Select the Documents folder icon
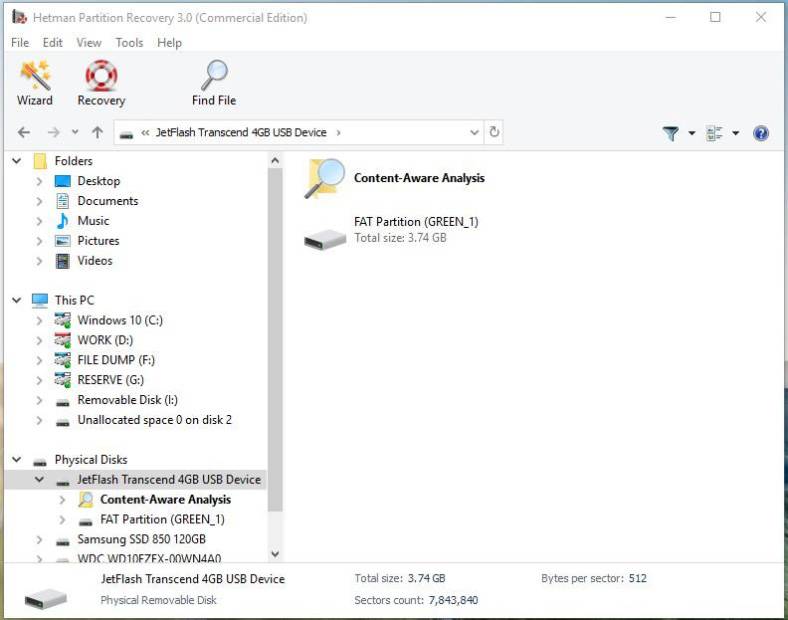788x620 pixels. point(63,201)
